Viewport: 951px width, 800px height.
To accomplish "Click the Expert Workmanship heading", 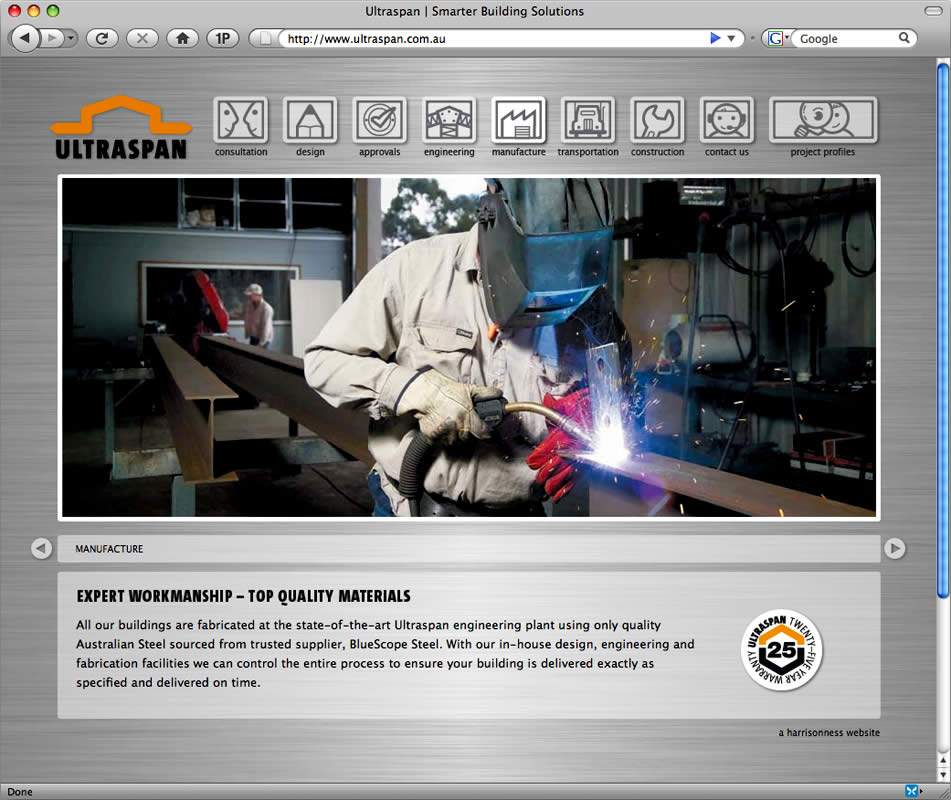I will pos(243,596).
